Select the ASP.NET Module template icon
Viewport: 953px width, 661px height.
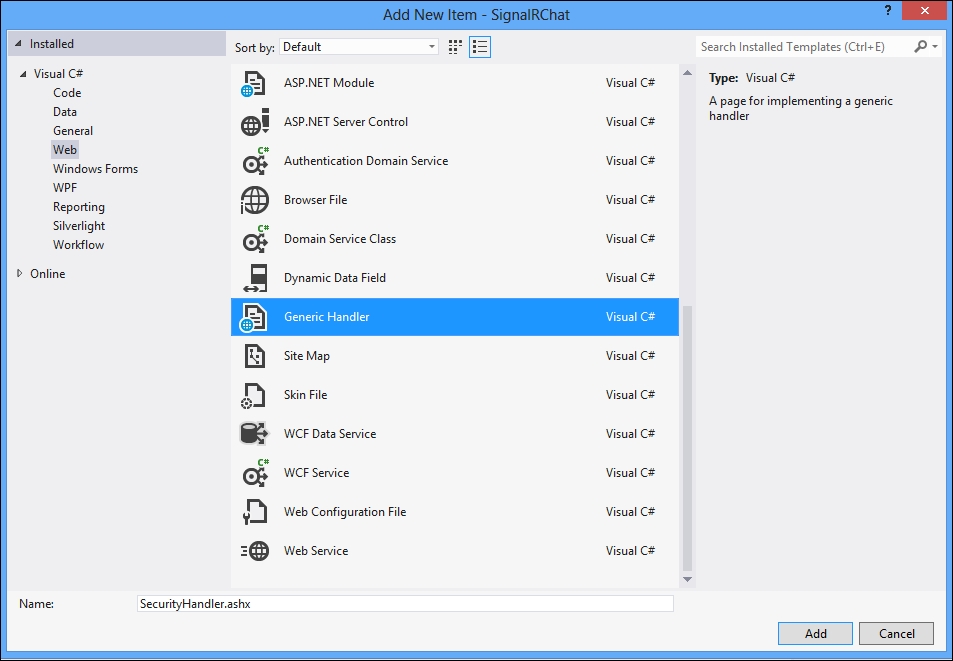(254, 84)
